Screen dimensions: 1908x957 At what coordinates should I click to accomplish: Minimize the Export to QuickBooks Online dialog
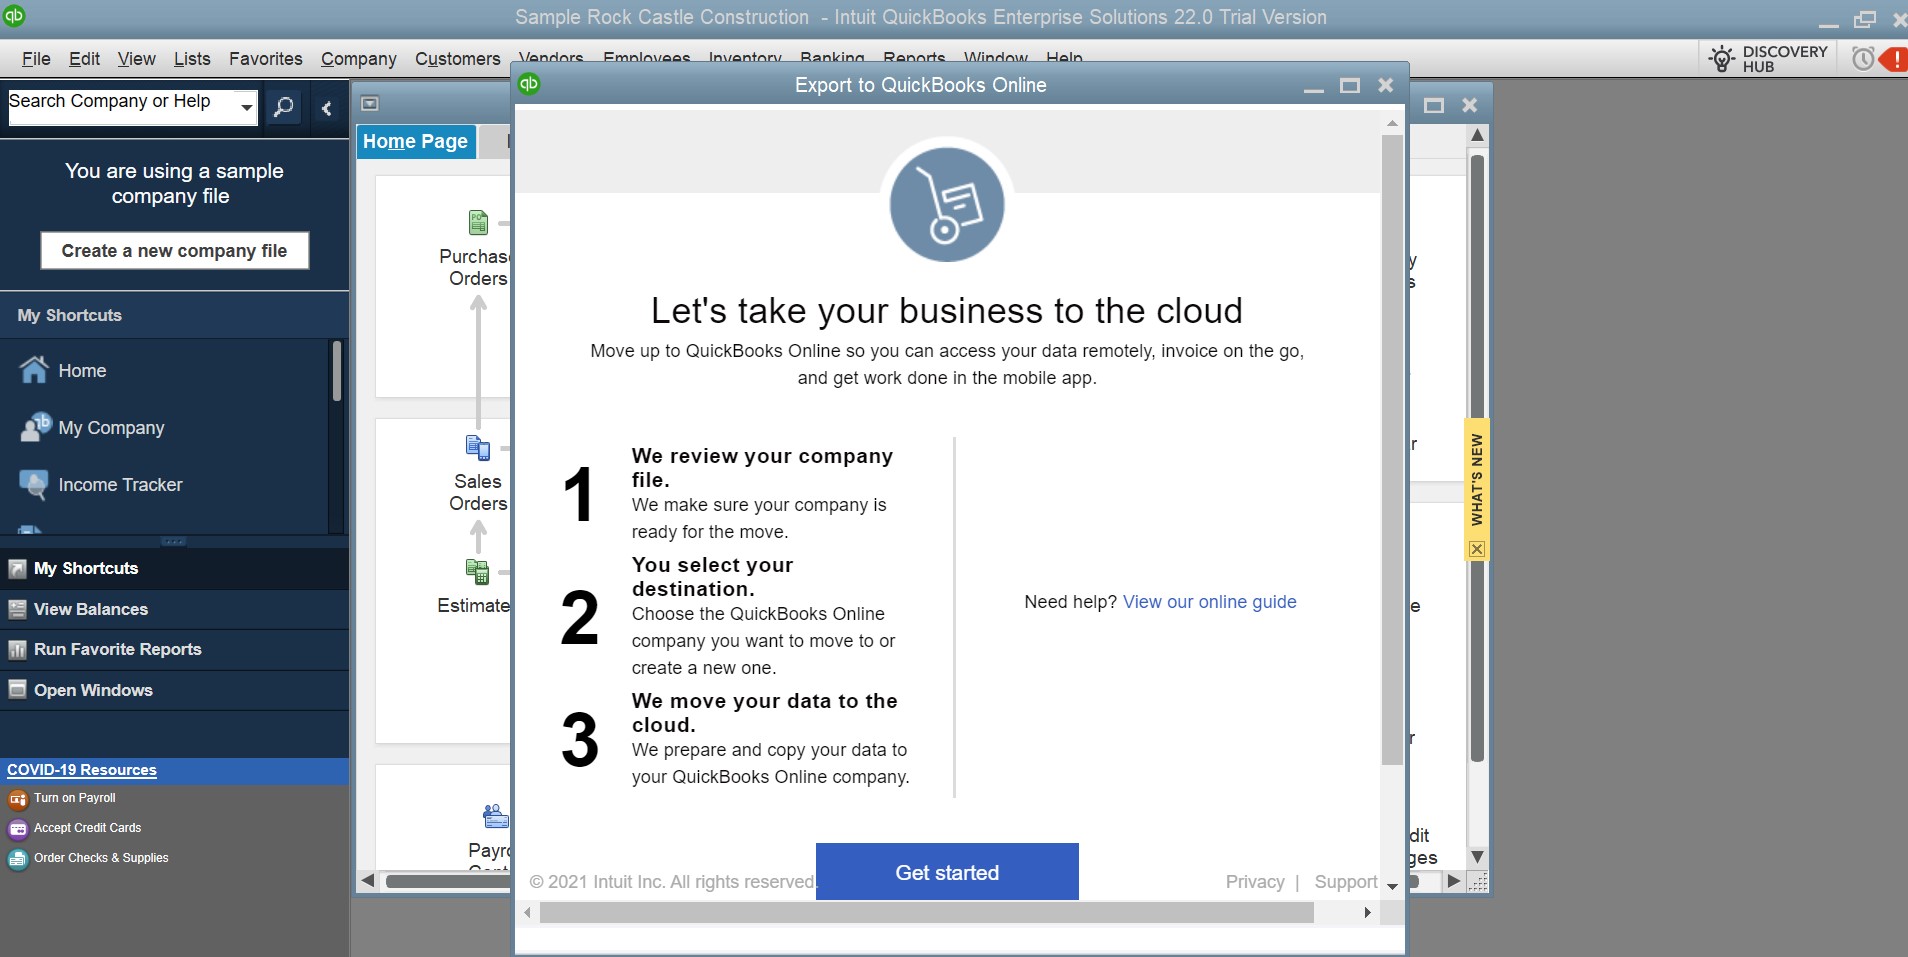tap(1314, 89)
